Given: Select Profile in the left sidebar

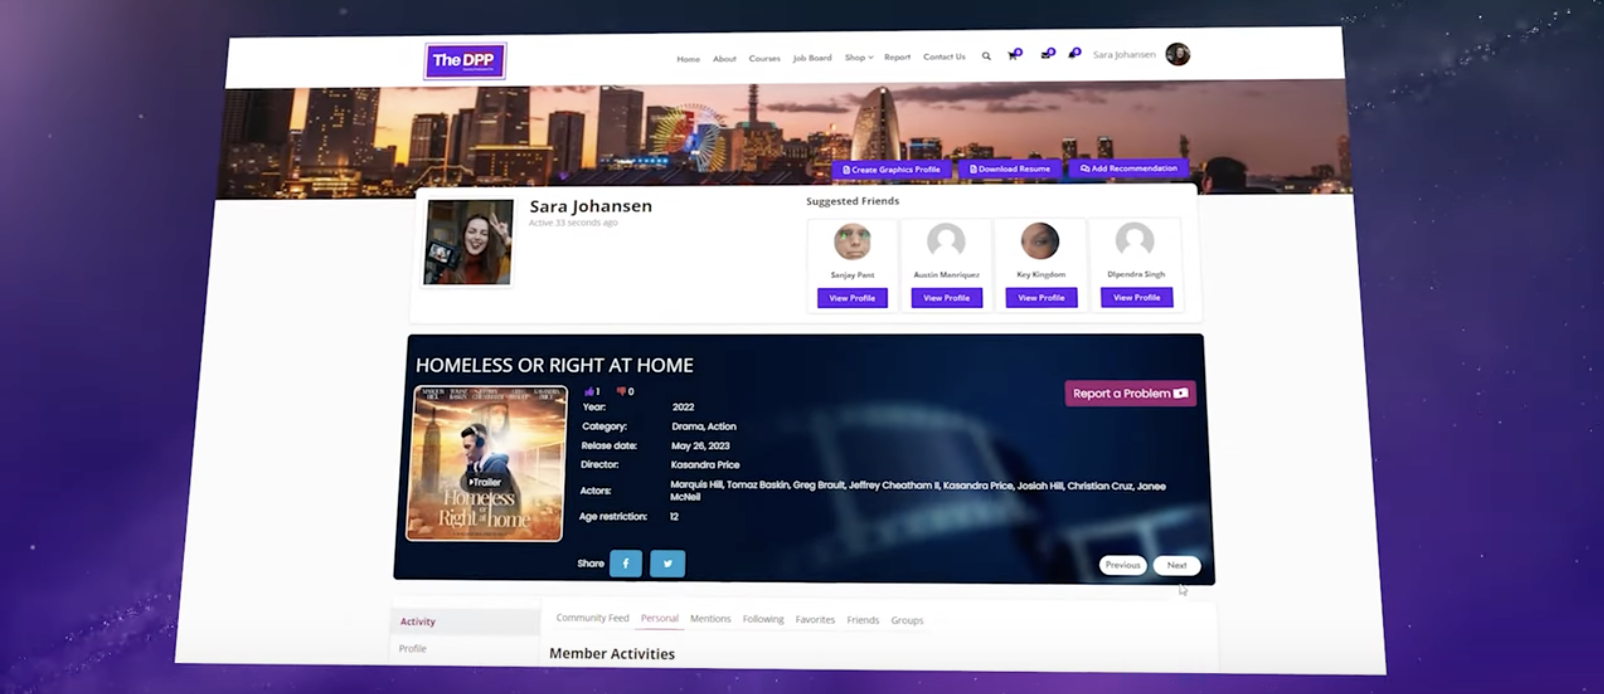Looking at the screenshot, I should pyautogui.click(x=413, y=649).
